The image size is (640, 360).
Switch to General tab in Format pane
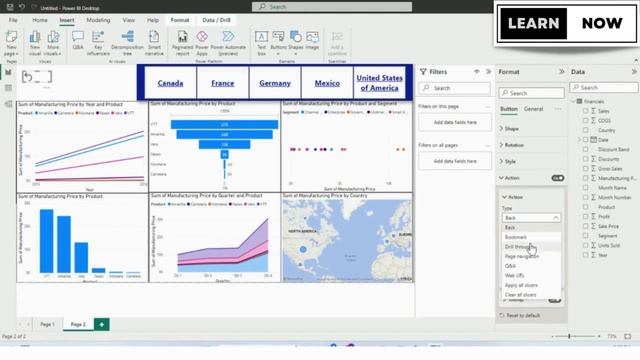533,109
